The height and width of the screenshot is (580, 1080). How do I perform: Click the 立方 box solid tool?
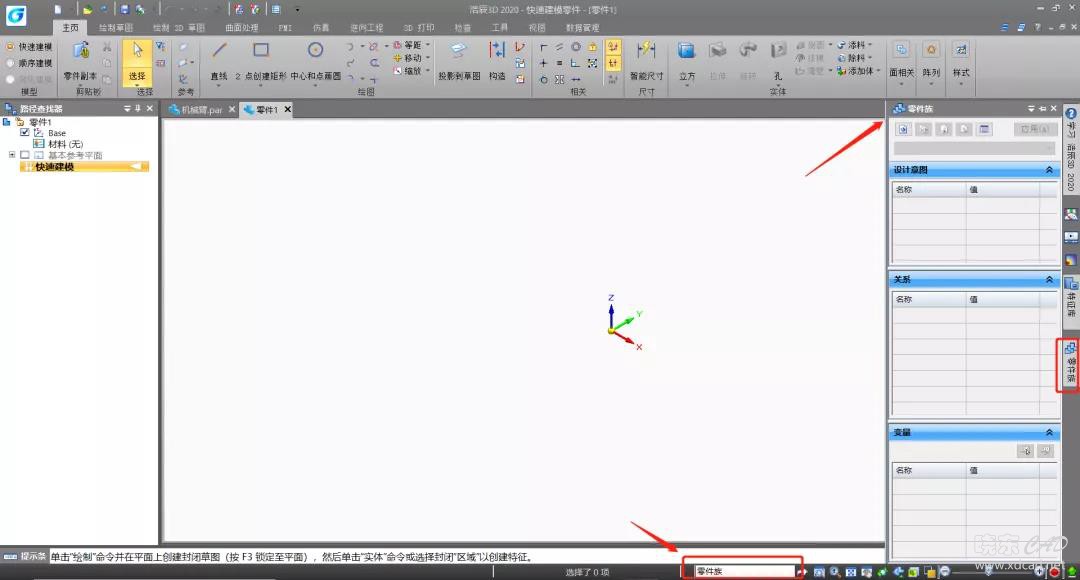pyautogui.click(x=687, y=58)
